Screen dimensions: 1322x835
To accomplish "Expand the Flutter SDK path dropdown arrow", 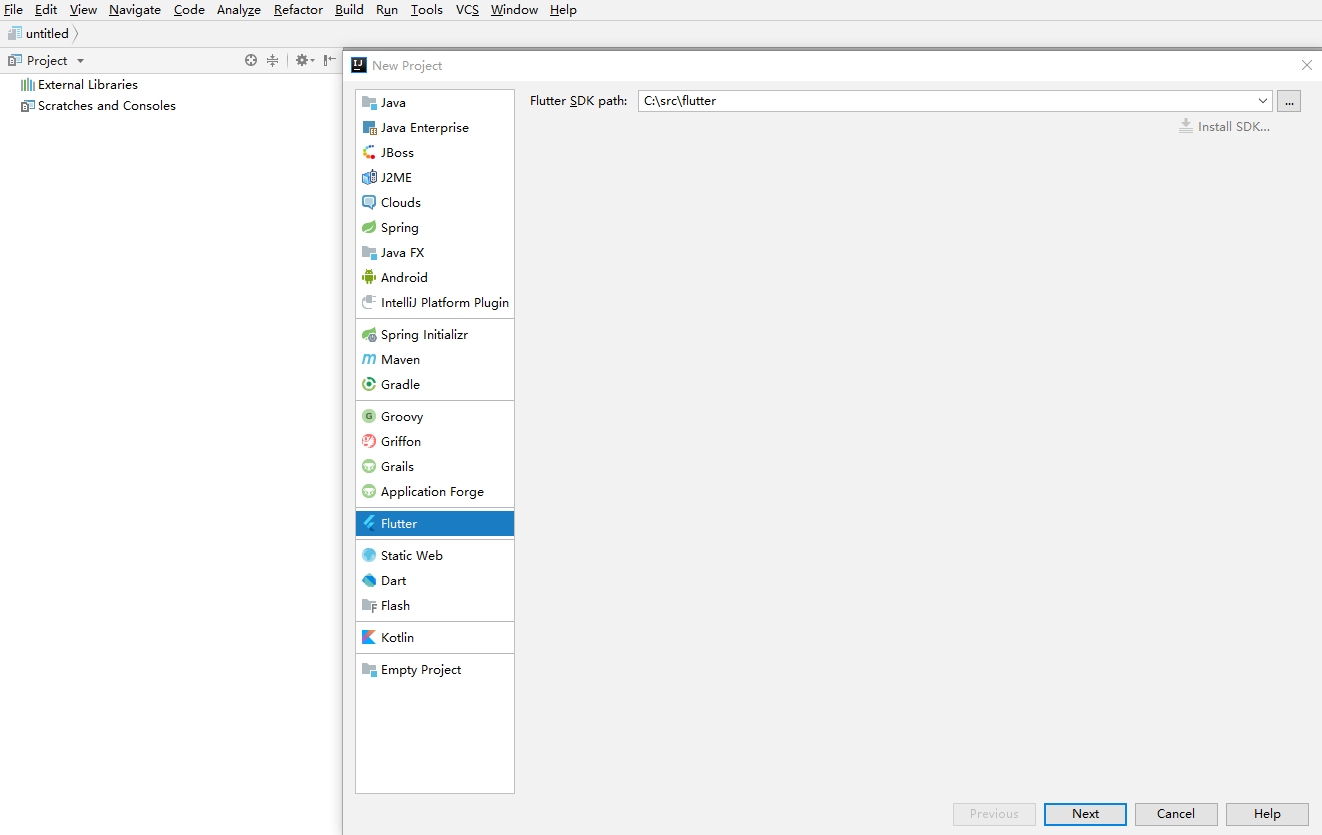I will (x=1263, y=101).
